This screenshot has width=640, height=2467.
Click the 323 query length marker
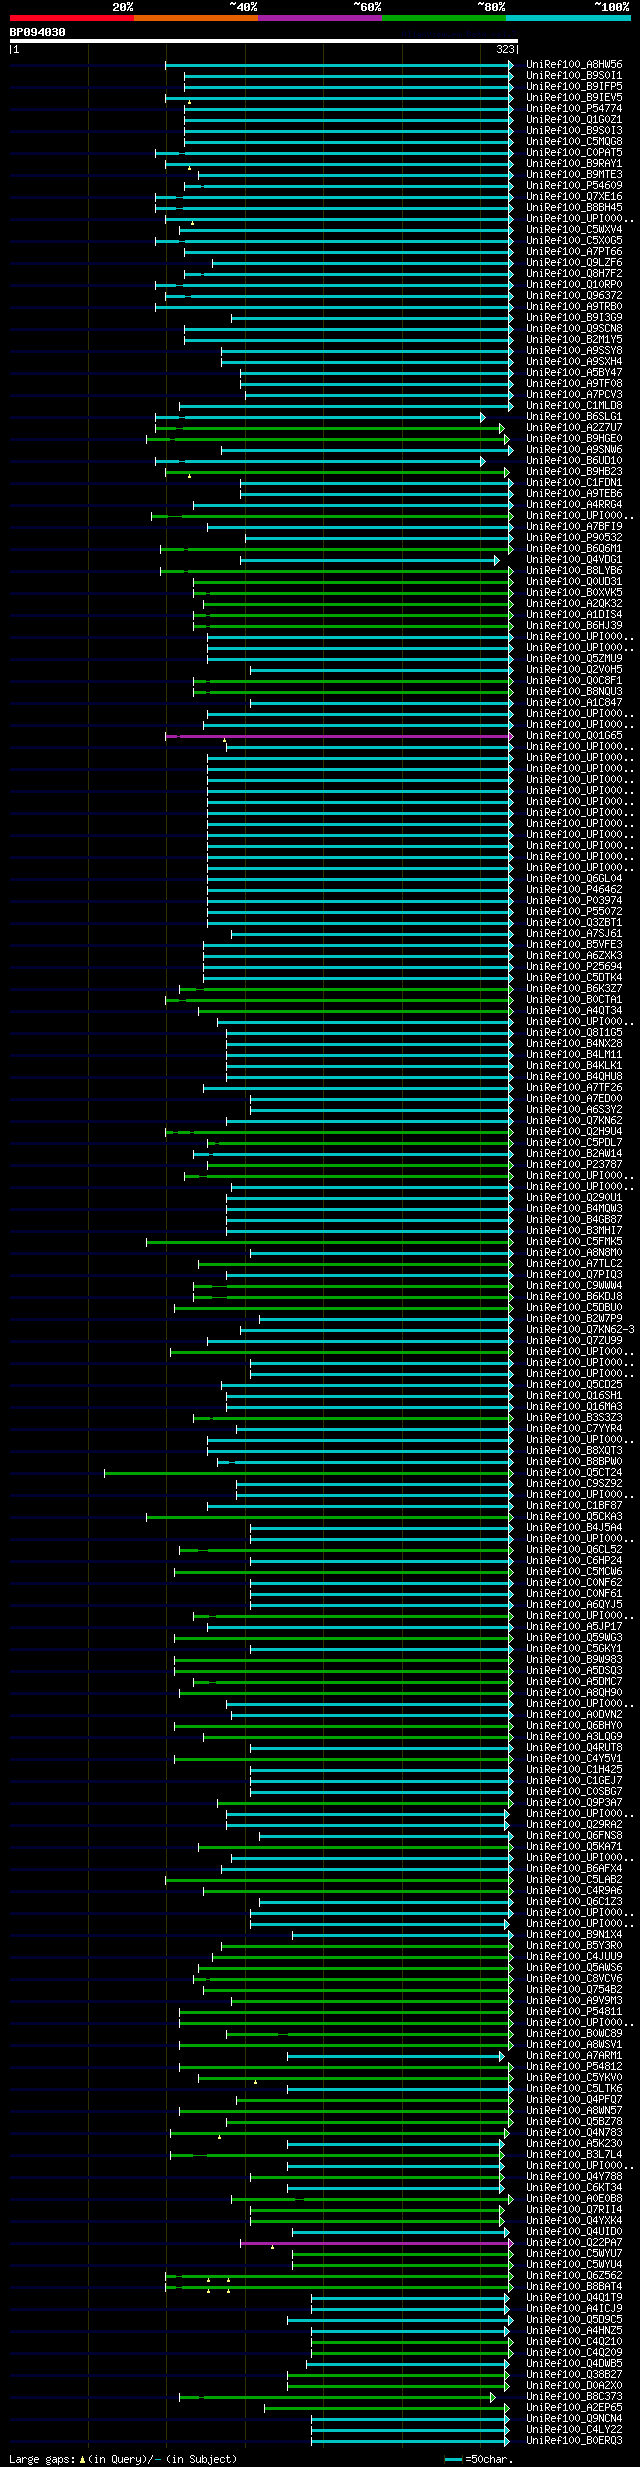click(505, 49)
